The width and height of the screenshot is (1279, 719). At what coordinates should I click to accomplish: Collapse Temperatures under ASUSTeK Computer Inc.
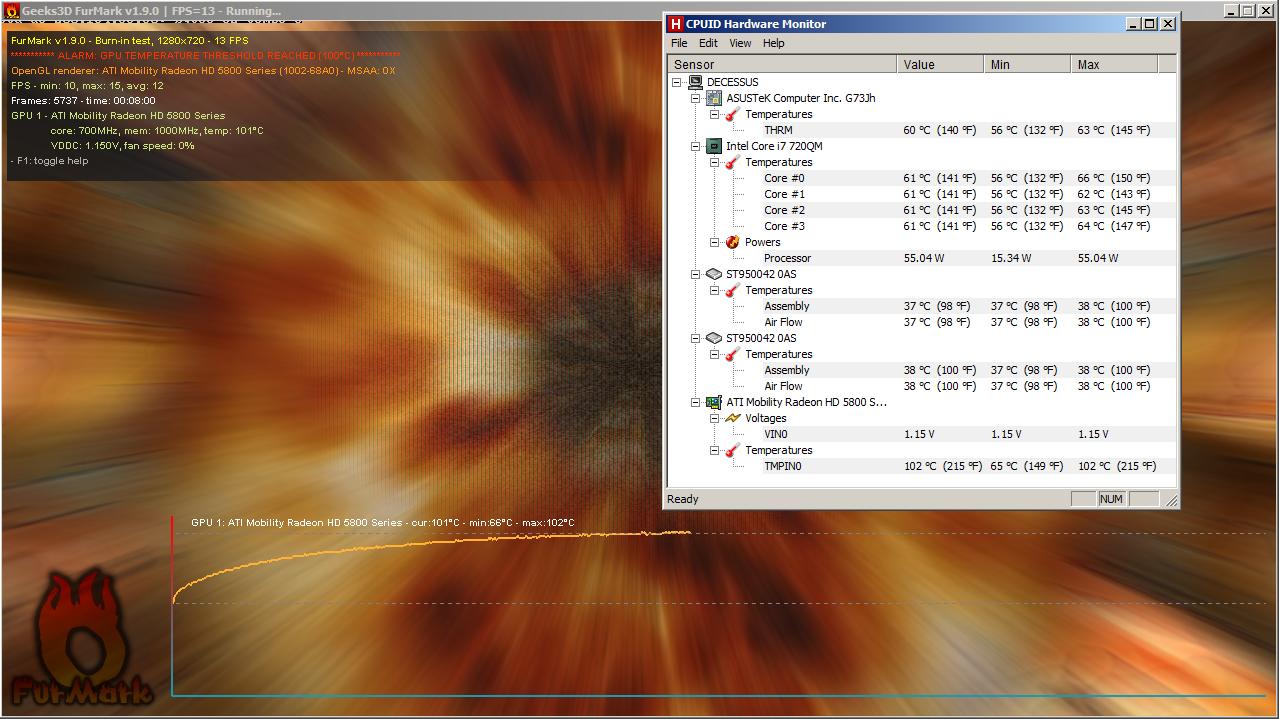[x=715, y=114]
